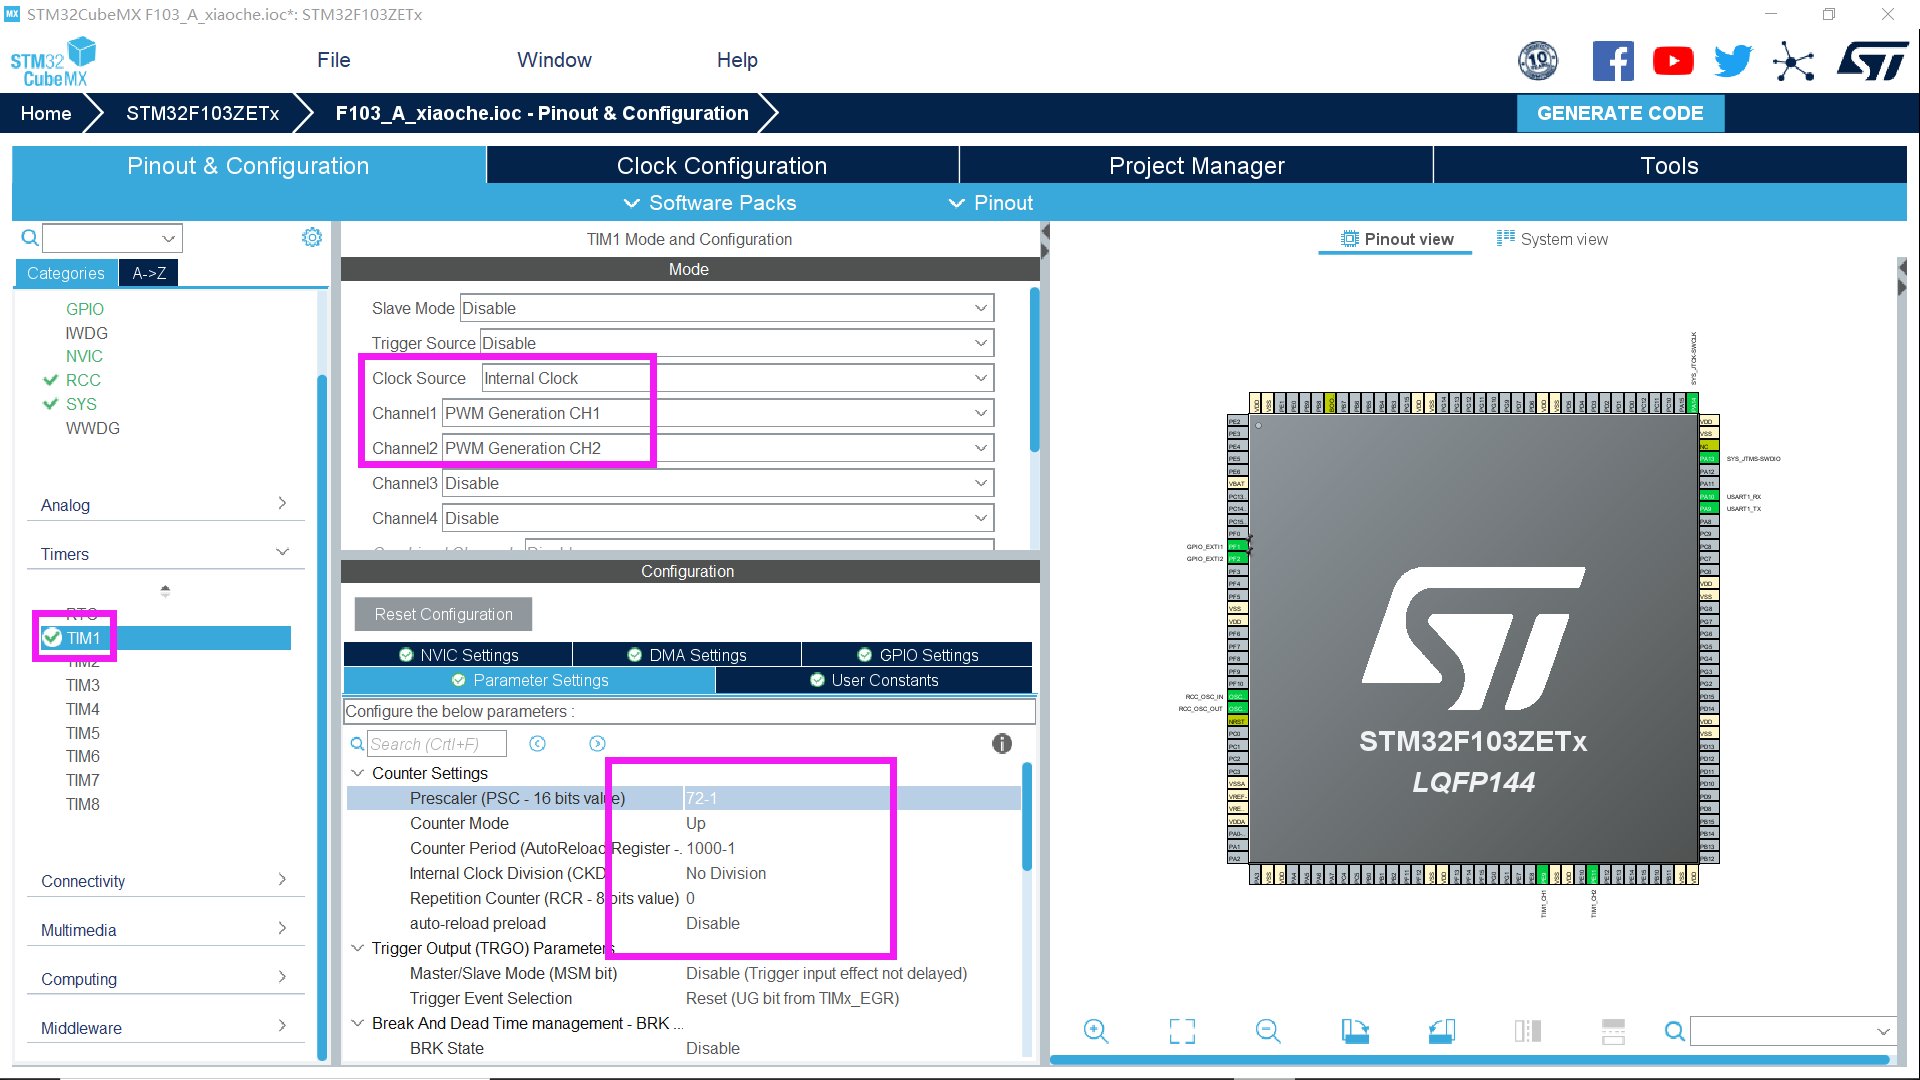Open the Help menu

tap(737, 60)
